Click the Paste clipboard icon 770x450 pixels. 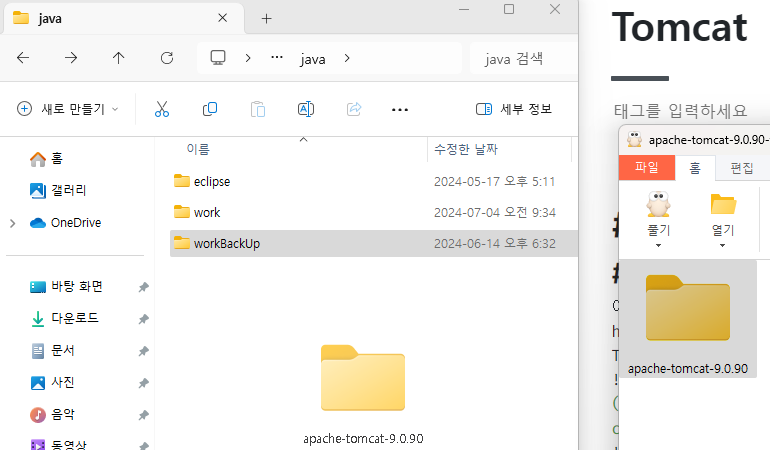coord(258,109)
